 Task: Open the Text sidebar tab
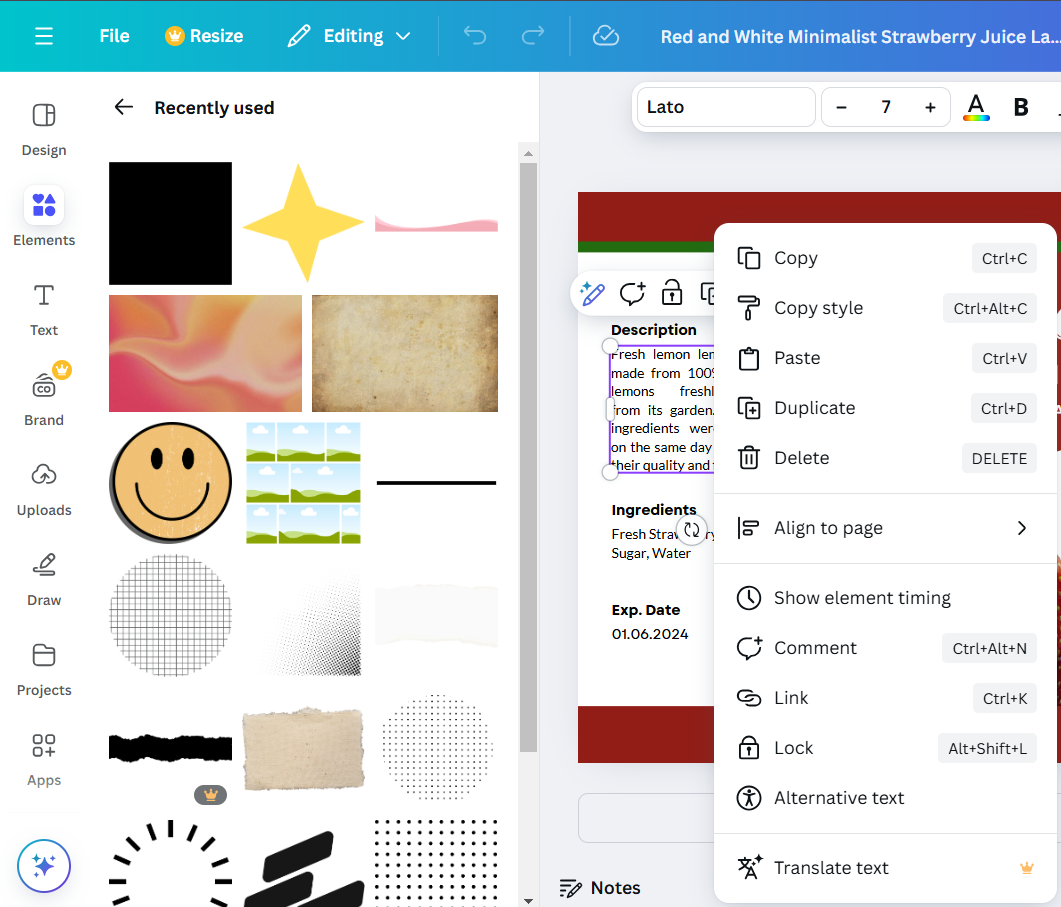click(44, 310)
